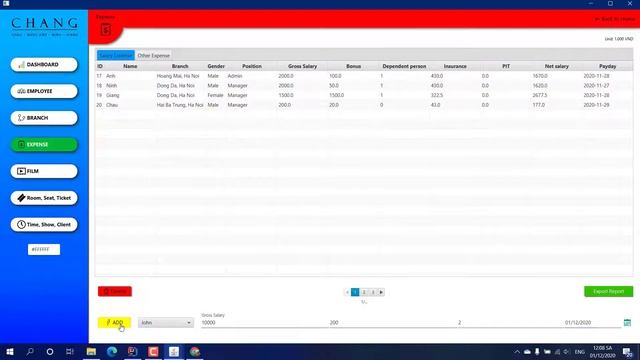Click the ENG language indicator
The image size is (640, 360).
[x=580, y=352]
